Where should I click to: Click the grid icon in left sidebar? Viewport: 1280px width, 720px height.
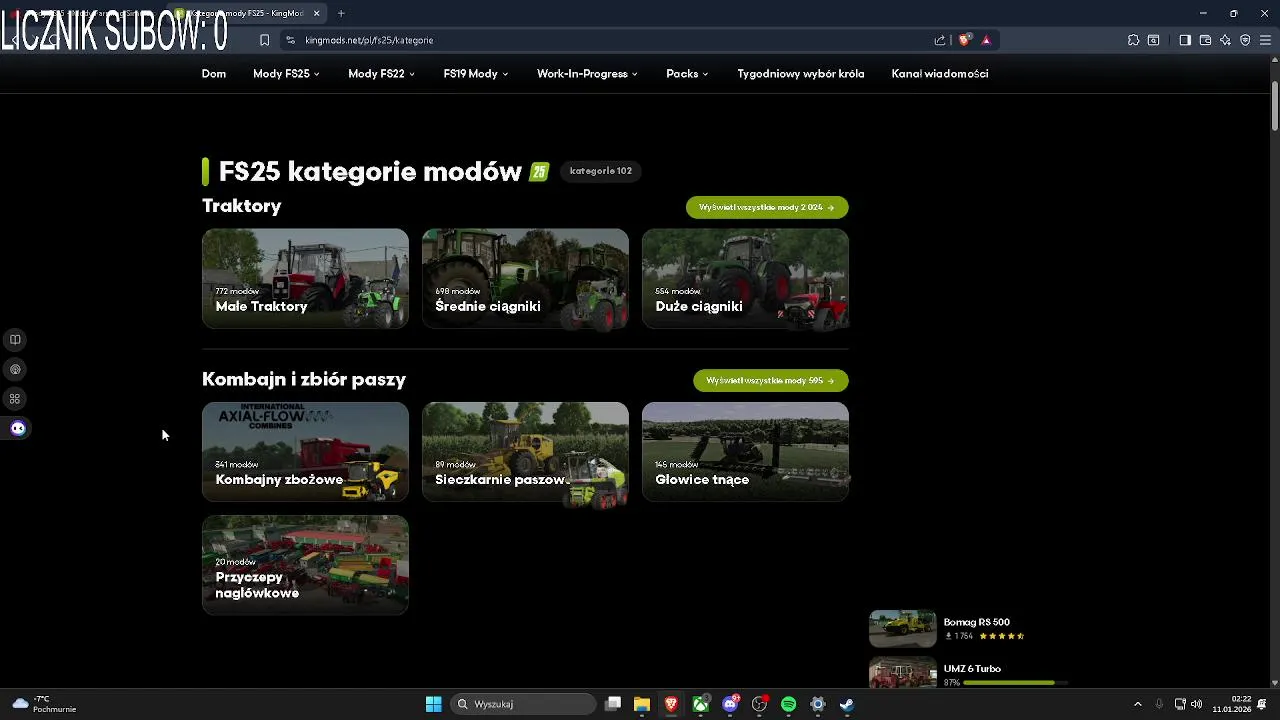click(x=15, y=399)
